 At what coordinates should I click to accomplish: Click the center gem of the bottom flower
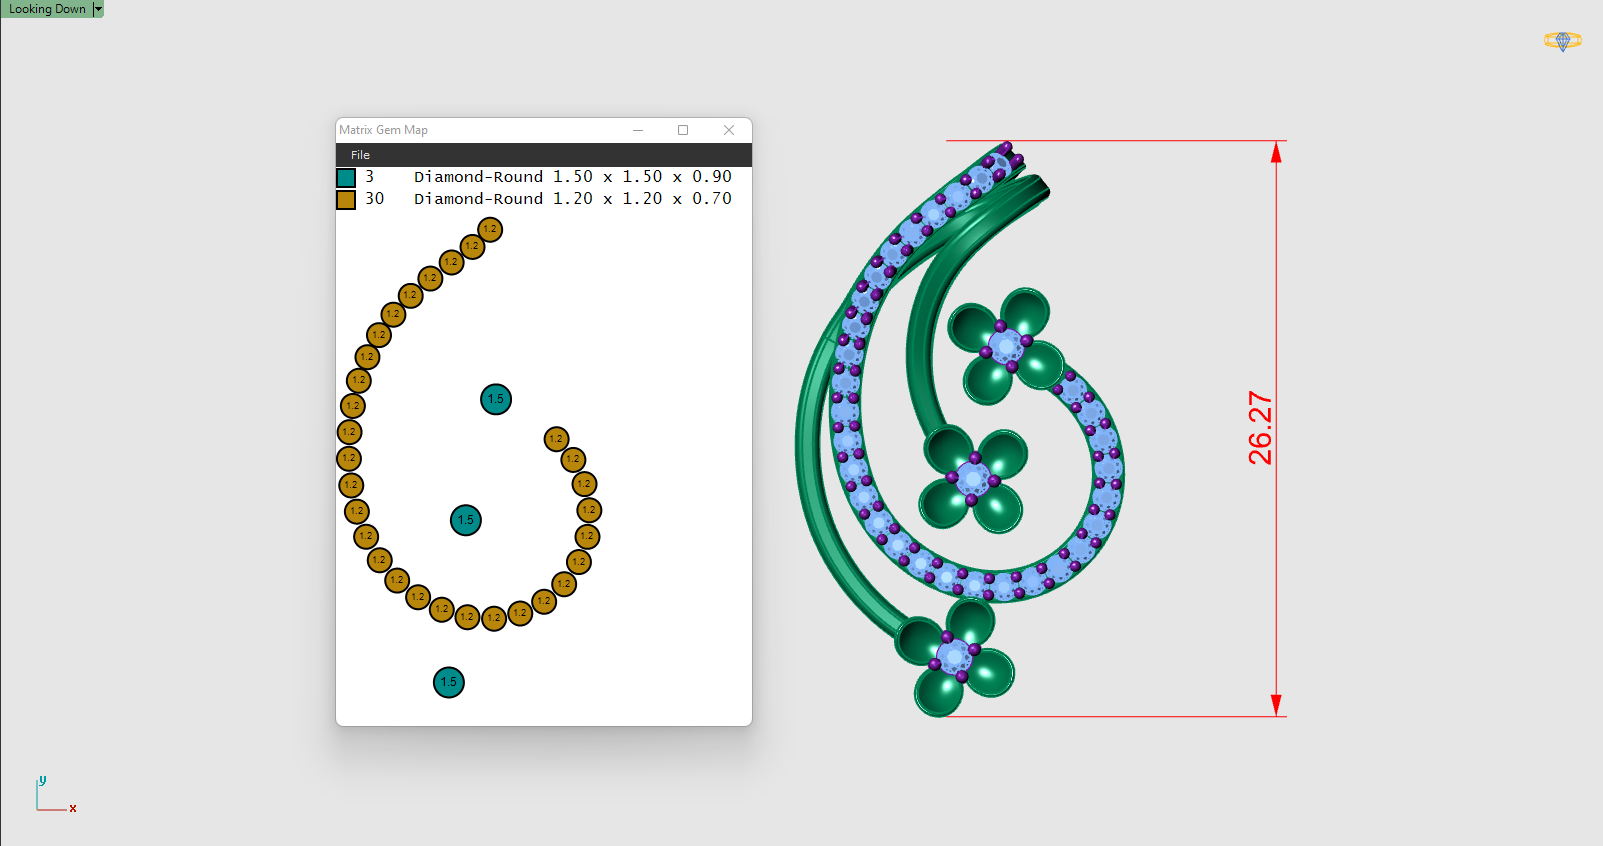click(x=954, y=657)
